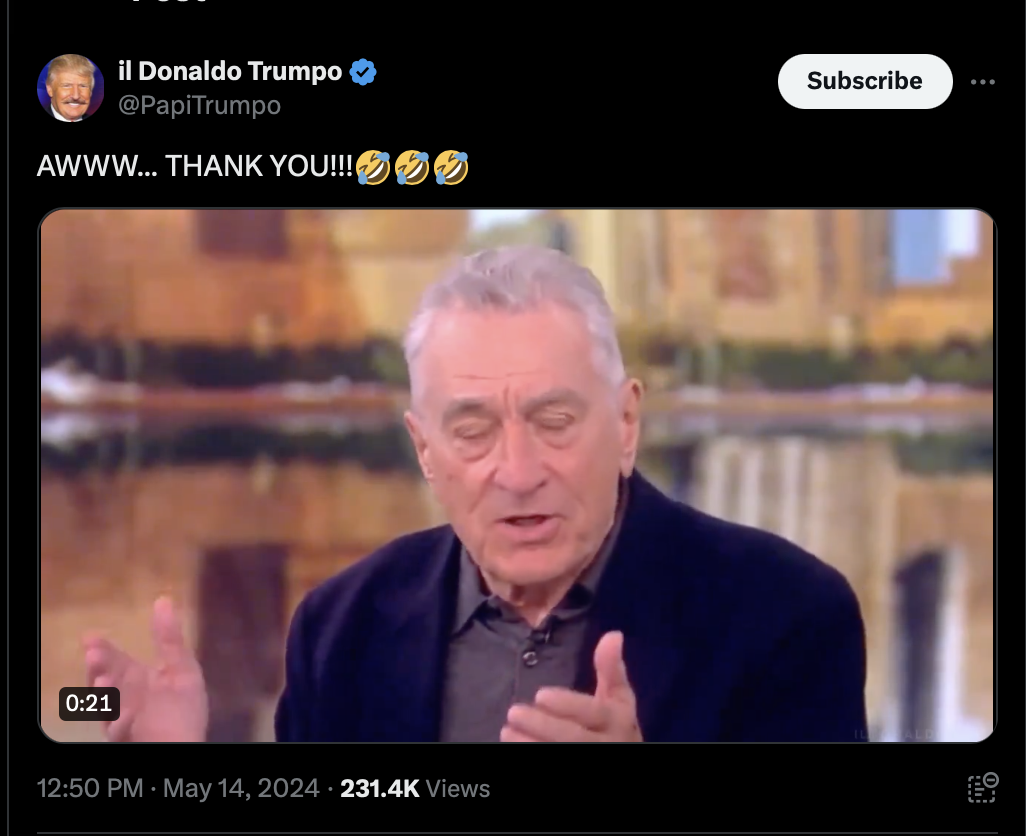Click the middle laughing emoji in post
Image resolution: width=1026 pixels, height=836 pixels.
412,167
